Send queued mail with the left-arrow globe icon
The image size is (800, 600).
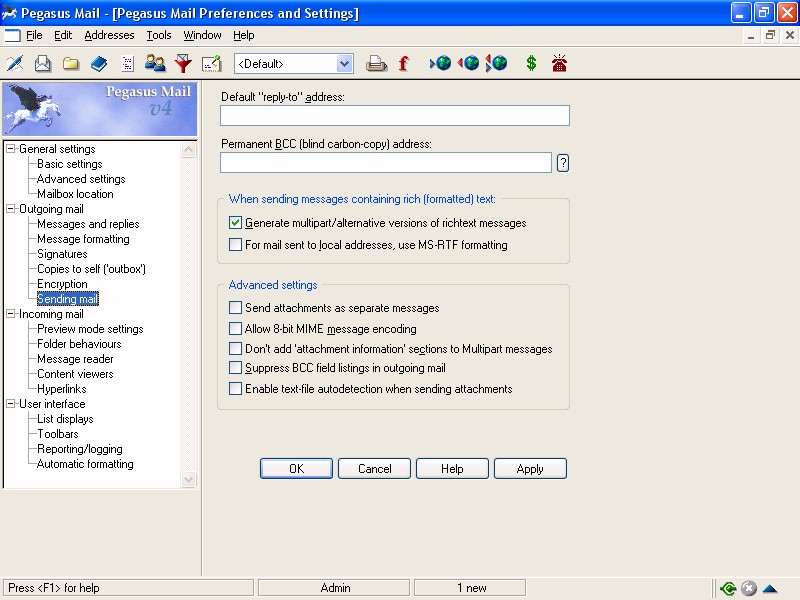[x=468, y=63]
